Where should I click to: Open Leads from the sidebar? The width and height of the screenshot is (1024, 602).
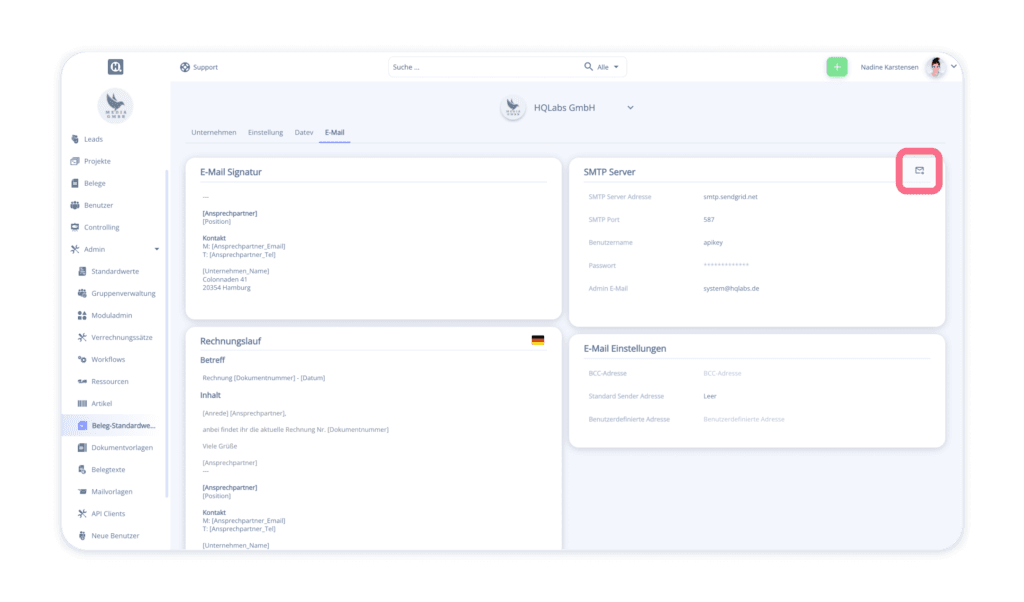93,139
